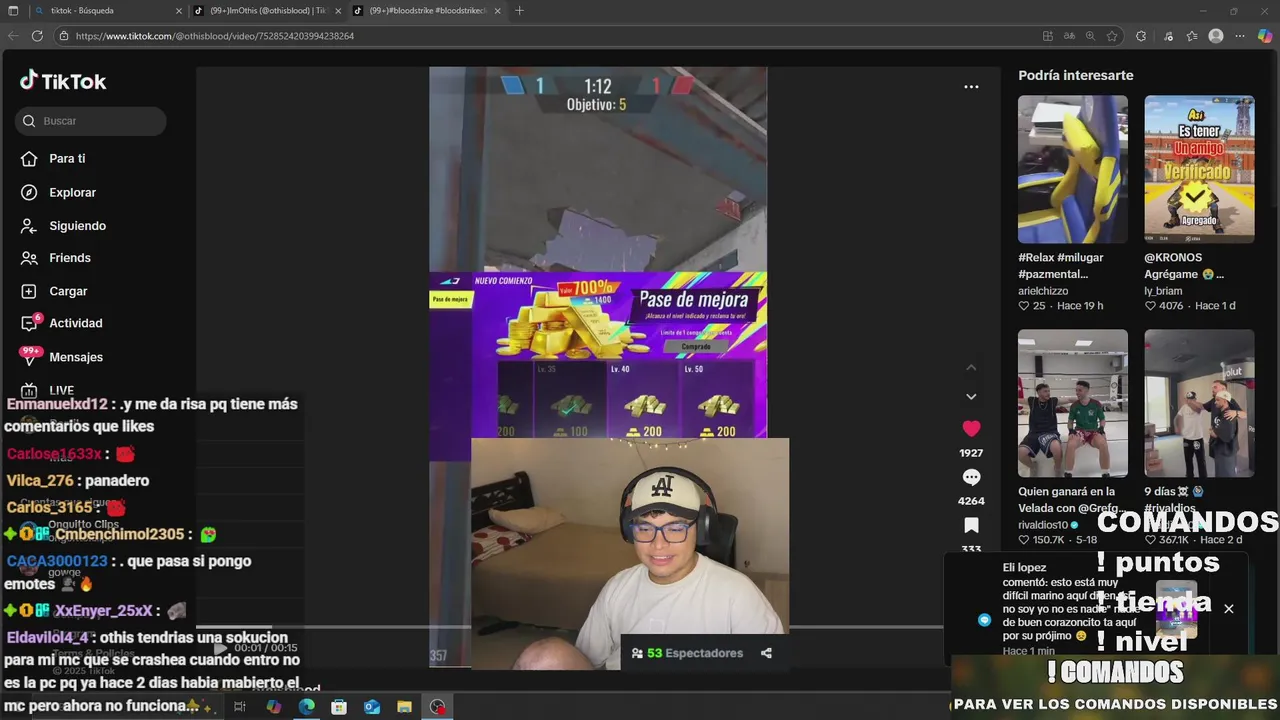The width and height of the screenshot is (1280, 720).
Task: Open the #Relax #milugar video thumbnail
Action: pos(1073,169)
